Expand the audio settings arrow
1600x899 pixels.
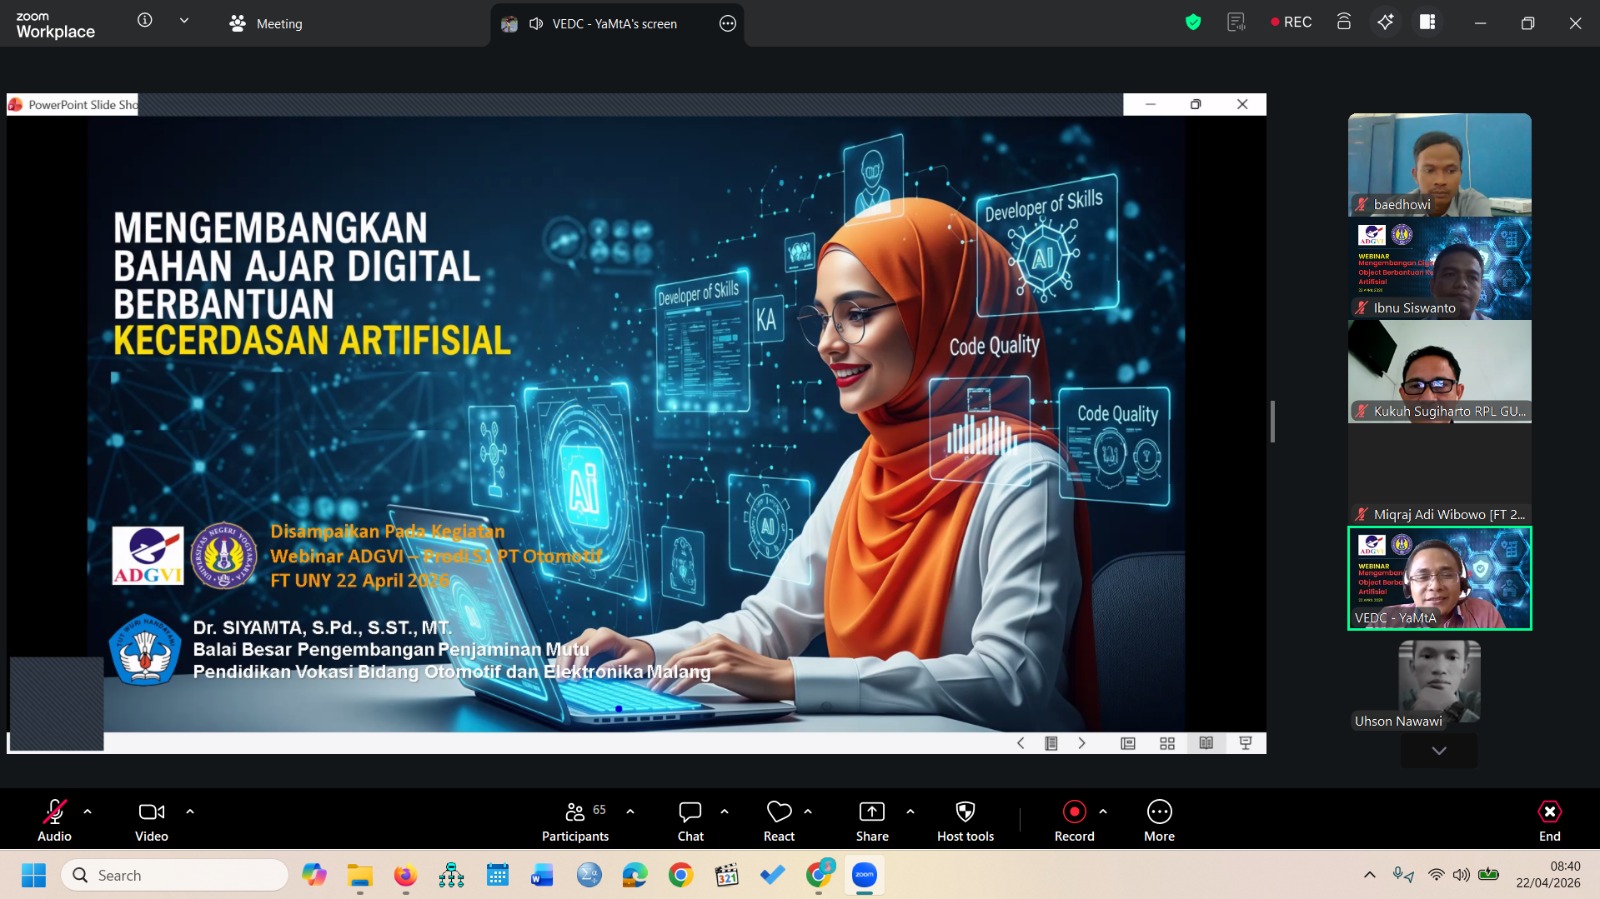coord(88,811)
